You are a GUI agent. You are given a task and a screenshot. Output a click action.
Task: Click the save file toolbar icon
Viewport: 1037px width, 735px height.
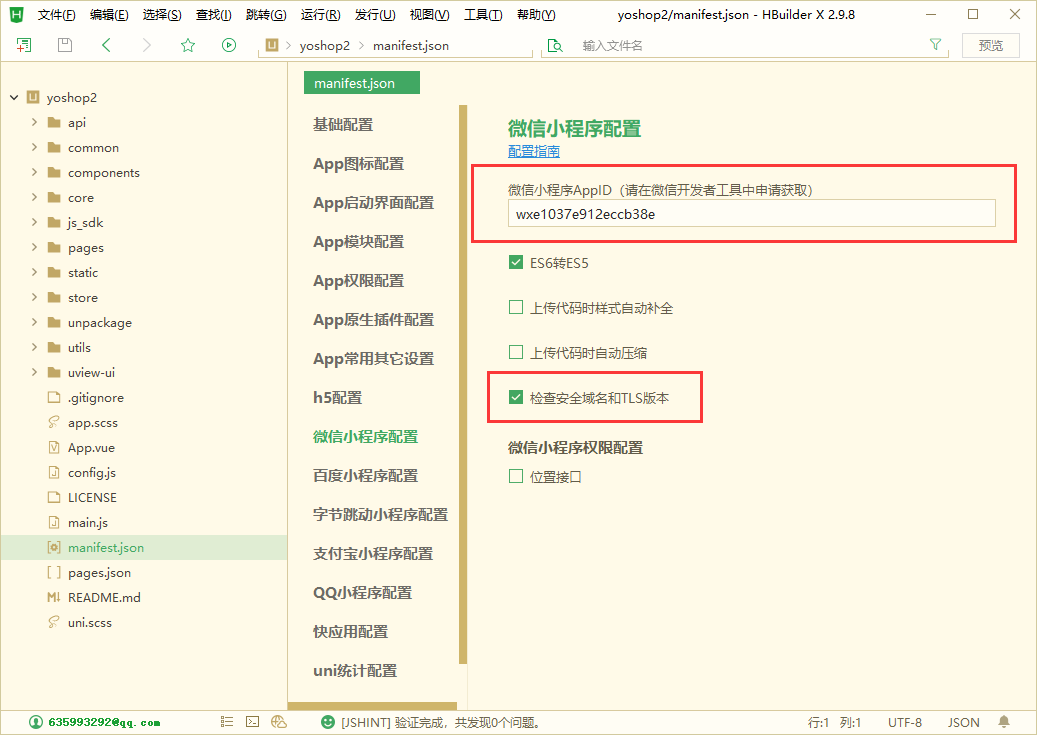pyautogui.click(x=65, y=45)
